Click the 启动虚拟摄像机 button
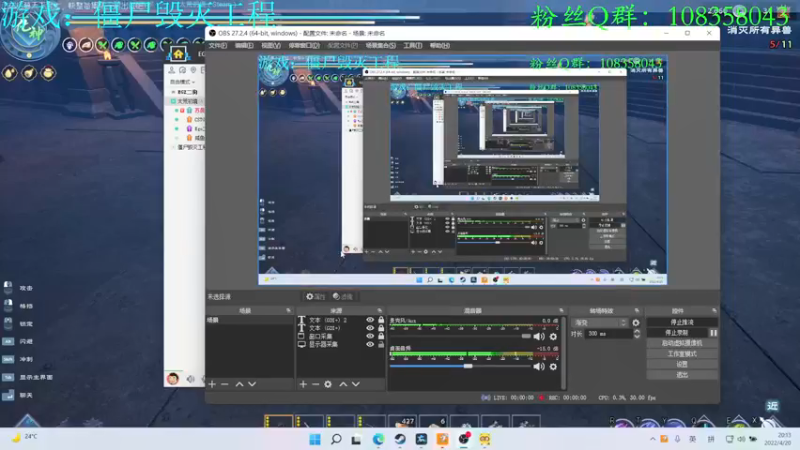This screenshot has height=450, width=800. click(682, 343)
